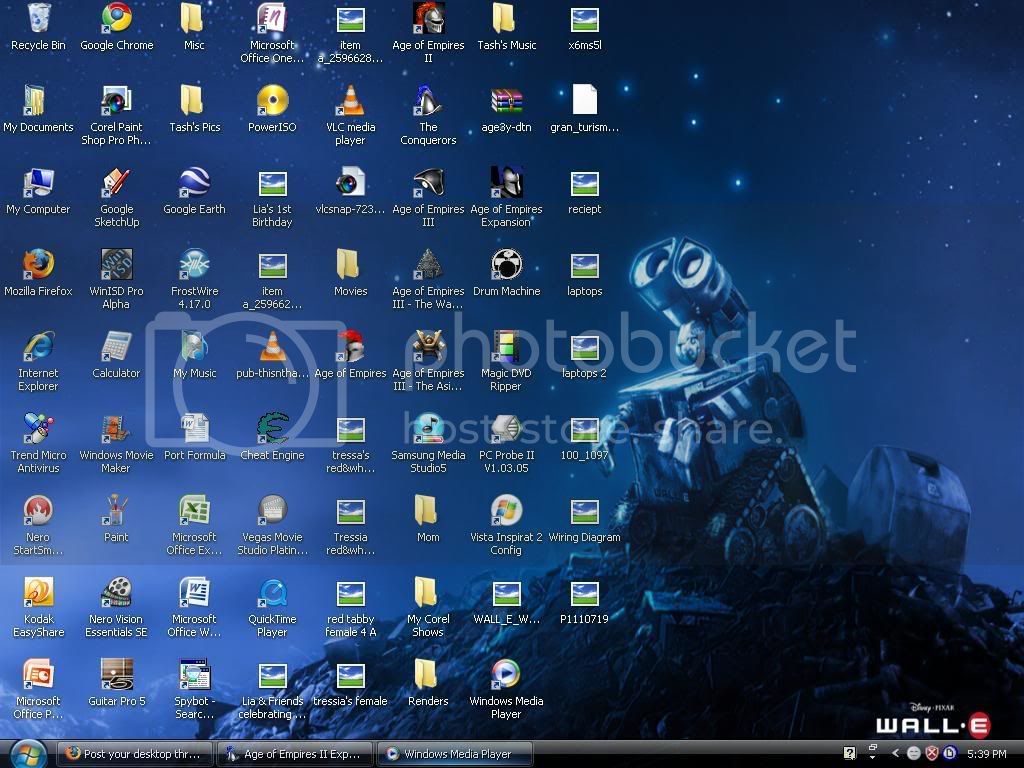Click the Windows Start button
The height and width of the screenshot is (768, 1024).
(x=28, y=754)
